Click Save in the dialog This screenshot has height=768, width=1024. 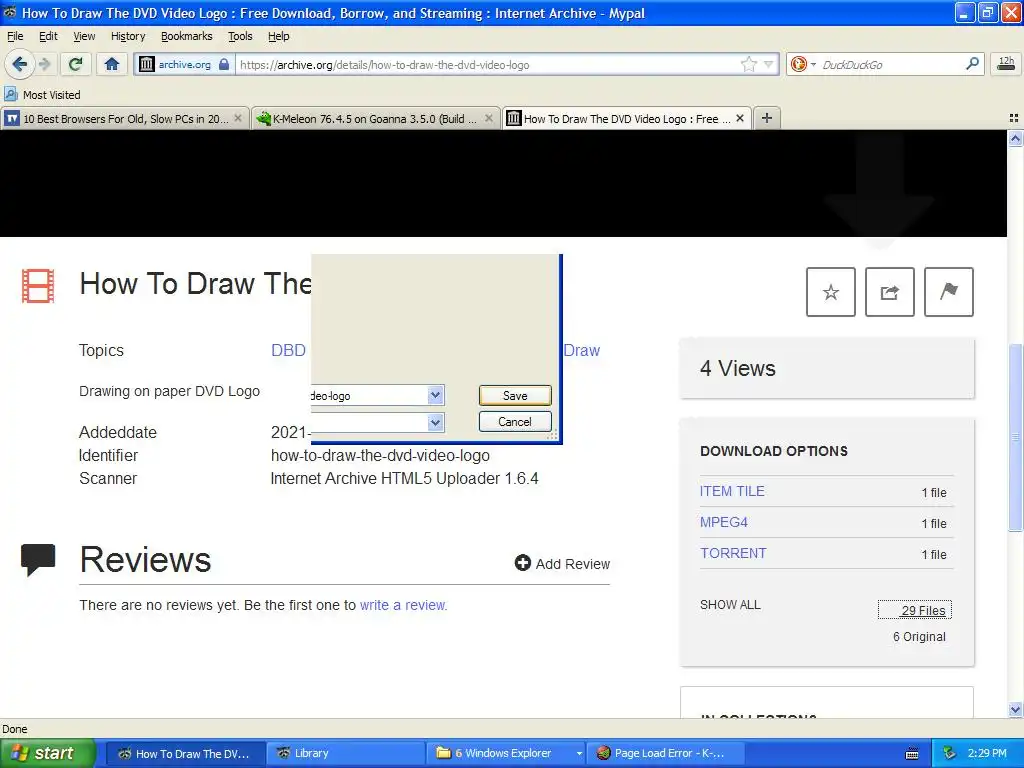click(x=515, y=396)
